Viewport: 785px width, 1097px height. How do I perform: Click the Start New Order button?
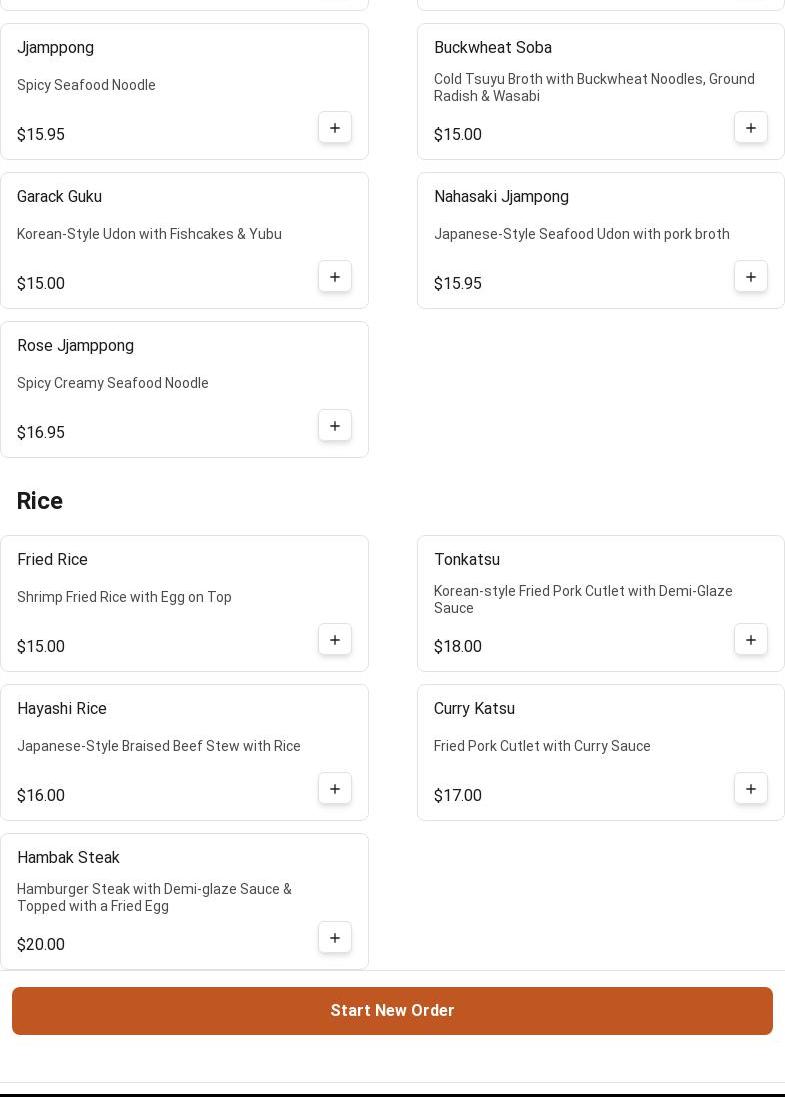click(x=392, y=1011)
